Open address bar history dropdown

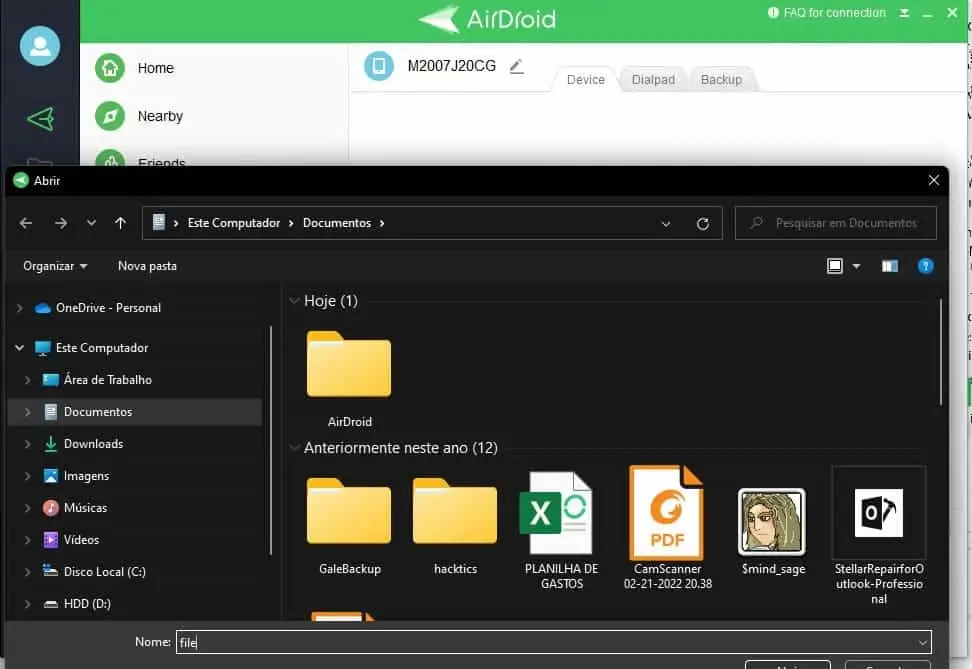[666, 223]
